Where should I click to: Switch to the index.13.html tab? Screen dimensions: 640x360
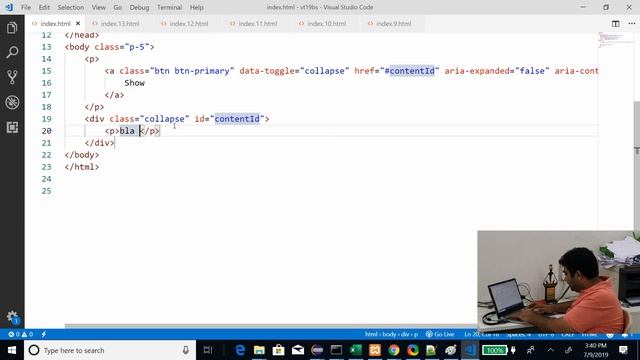pyautogui.click(x=120, y=24)
